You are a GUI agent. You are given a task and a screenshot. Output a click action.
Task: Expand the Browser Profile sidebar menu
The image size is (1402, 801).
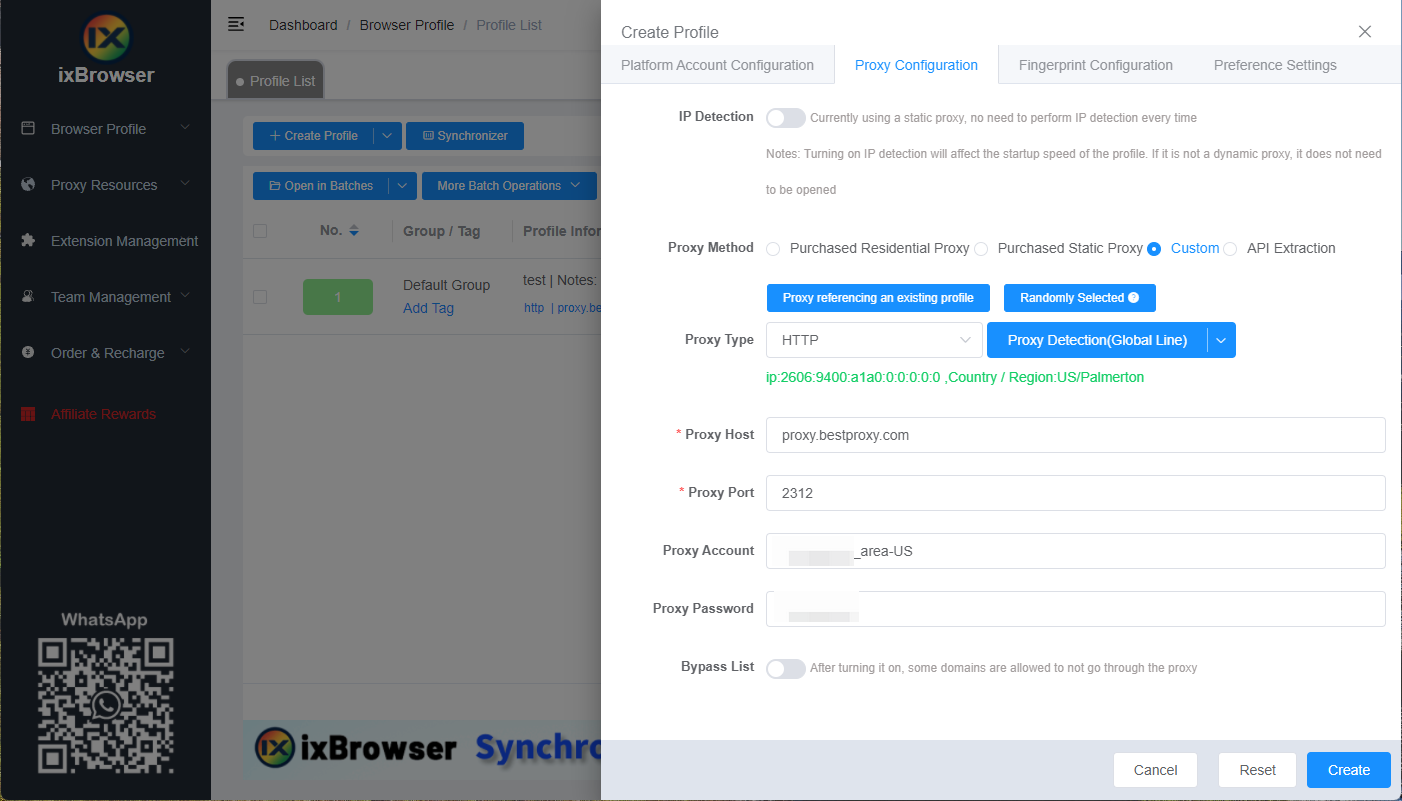tap(185, 128)
